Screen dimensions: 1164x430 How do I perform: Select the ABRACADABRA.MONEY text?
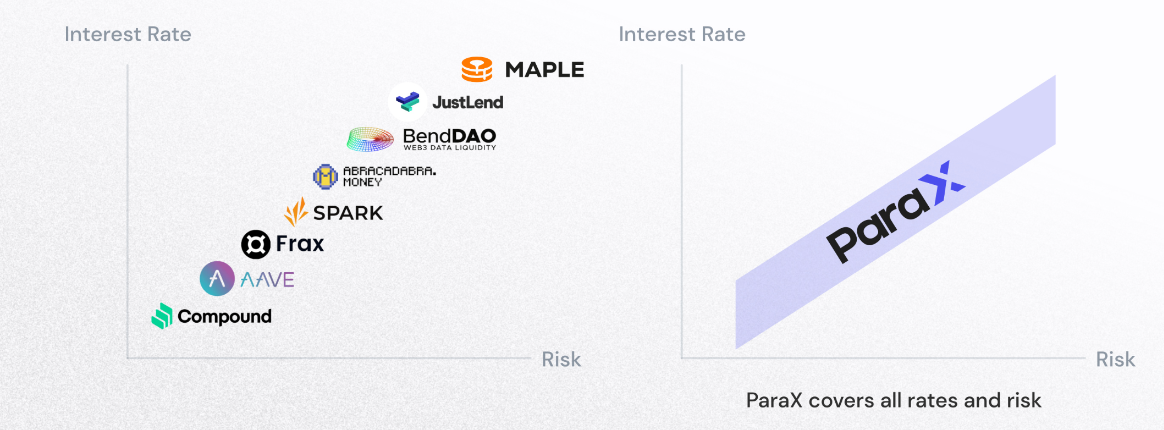390,177
